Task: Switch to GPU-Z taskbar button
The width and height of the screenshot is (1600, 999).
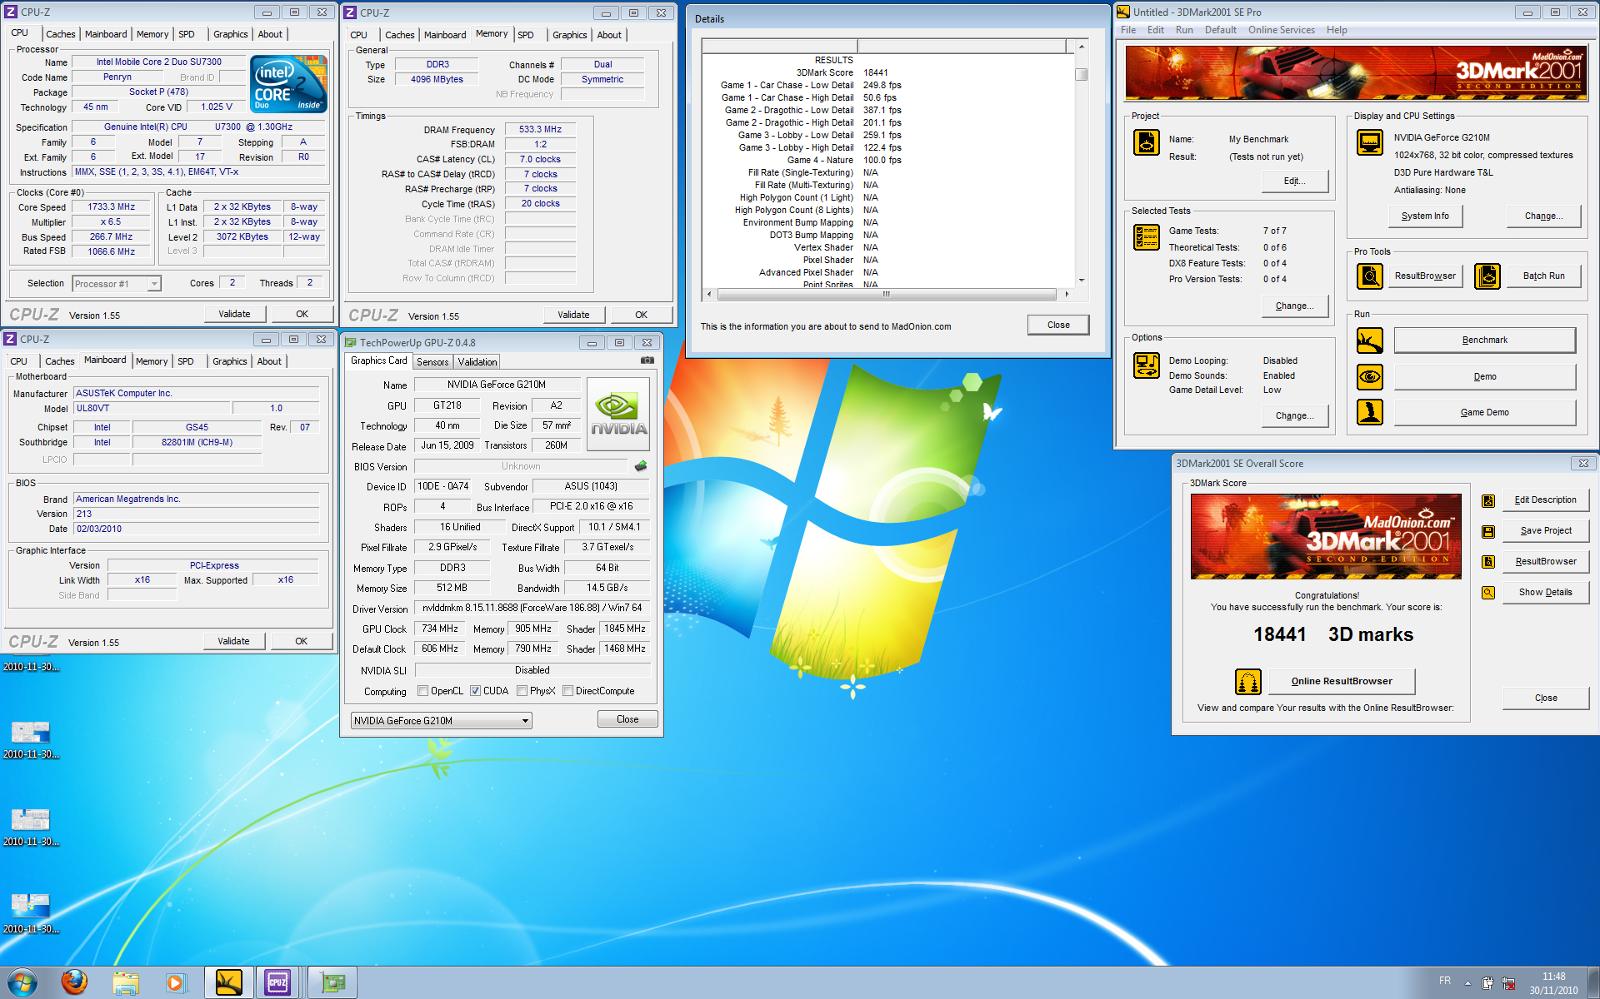Action: 332,982
